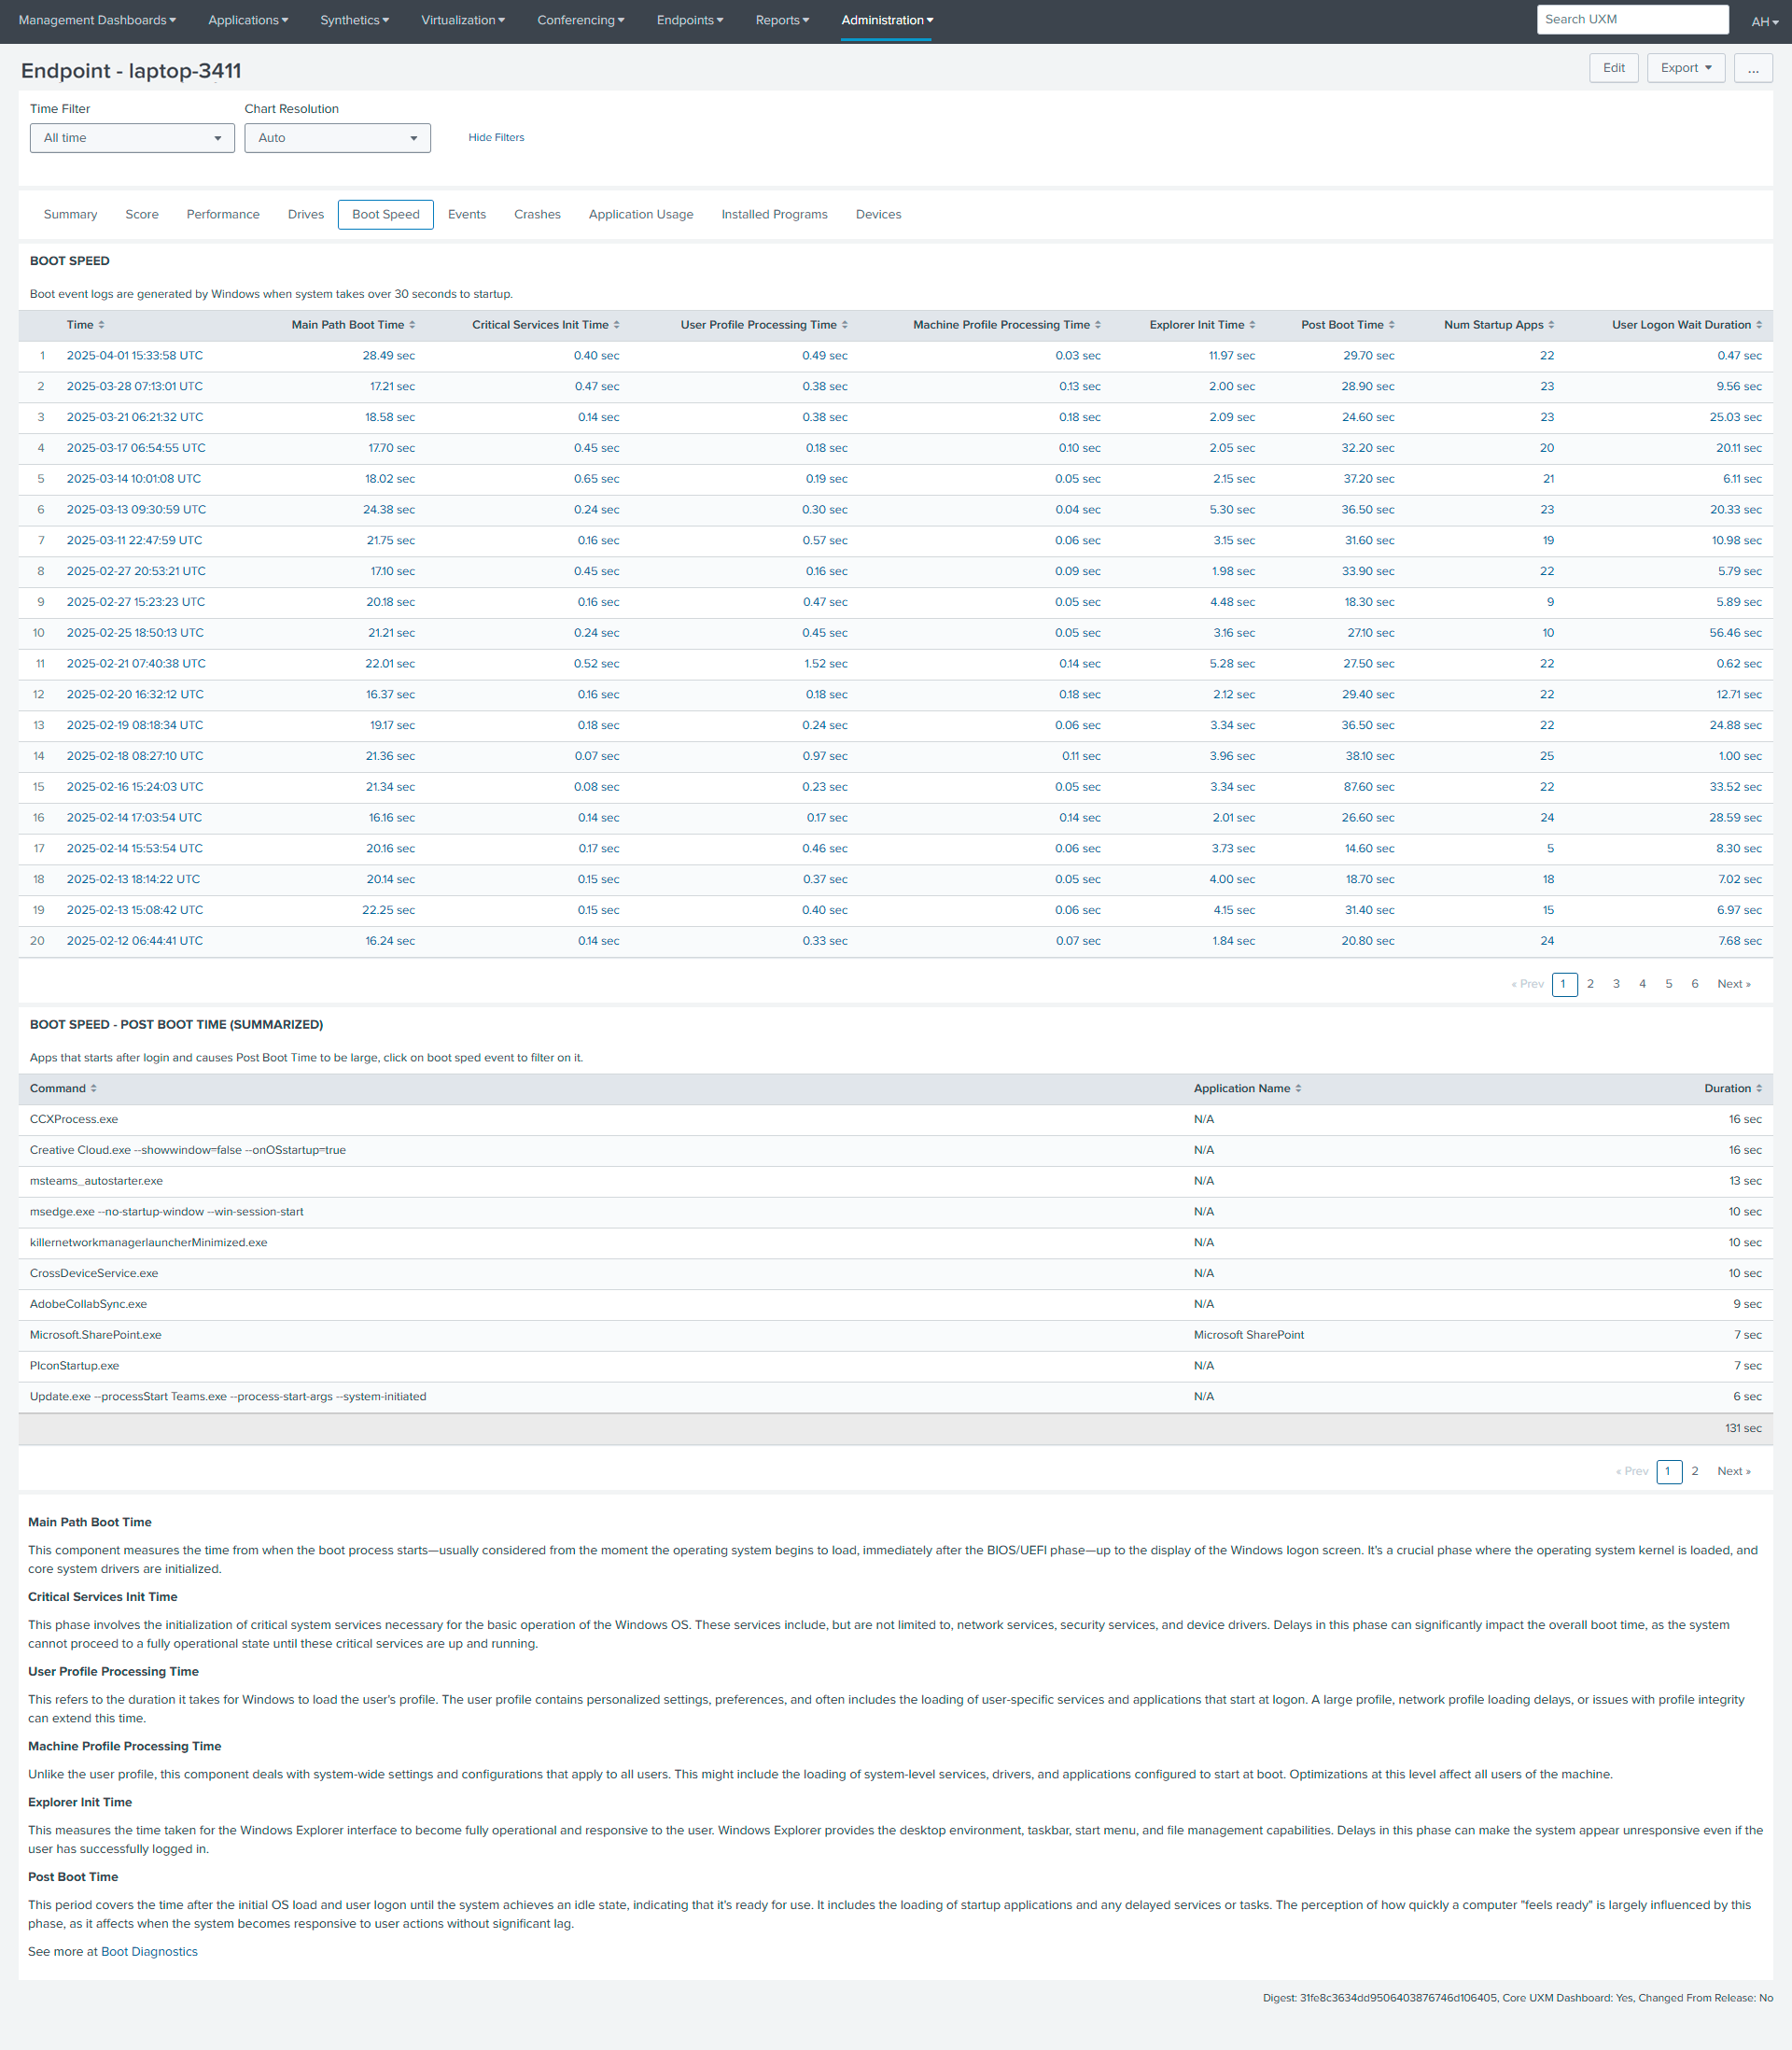Sort by Application Name column
This screenshot has height=2050, width=1792.
pos(1247,1088)
